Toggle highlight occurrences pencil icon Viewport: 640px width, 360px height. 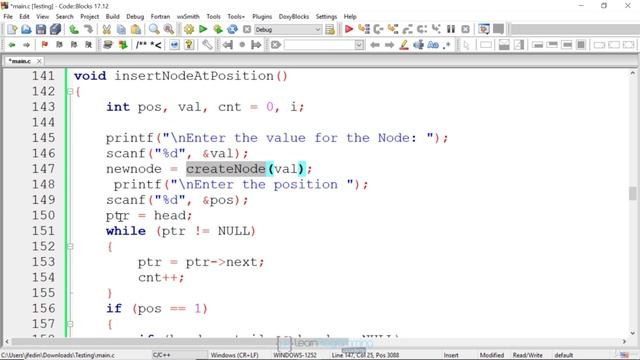pos(404,45)
